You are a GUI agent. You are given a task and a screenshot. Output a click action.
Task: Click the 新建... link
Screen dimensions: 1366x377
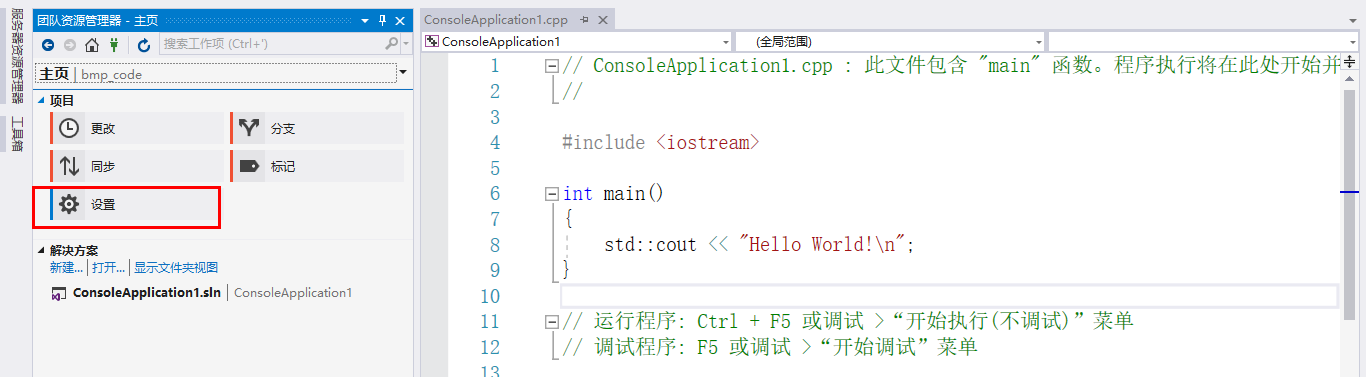pyautogui.click(x=66, y=267)
